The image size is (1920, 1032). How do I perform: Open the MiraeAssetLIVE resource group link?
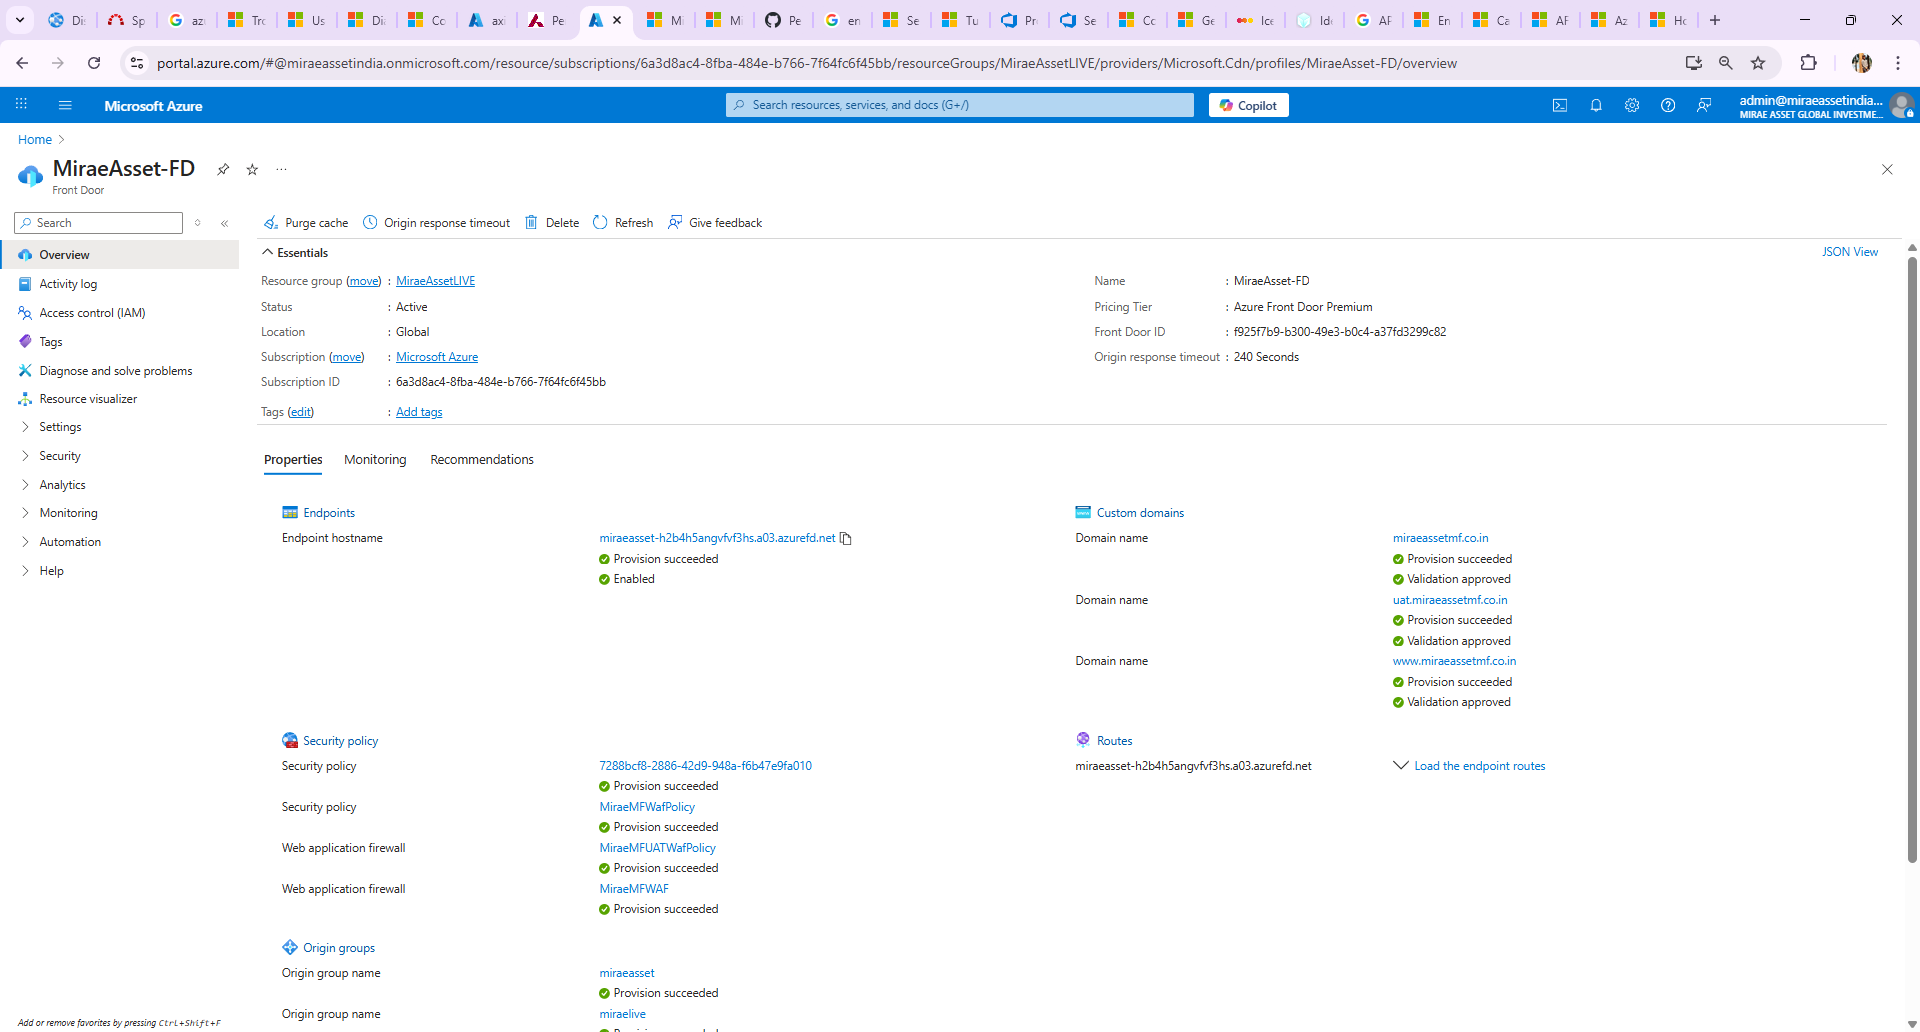pyautogui.click(x=435, y=280)
